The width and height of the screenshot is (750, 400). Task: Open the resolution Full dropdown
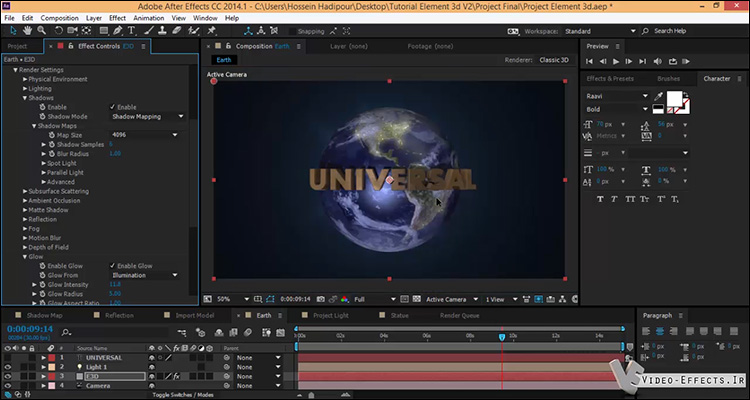click(x=375, y=300)
